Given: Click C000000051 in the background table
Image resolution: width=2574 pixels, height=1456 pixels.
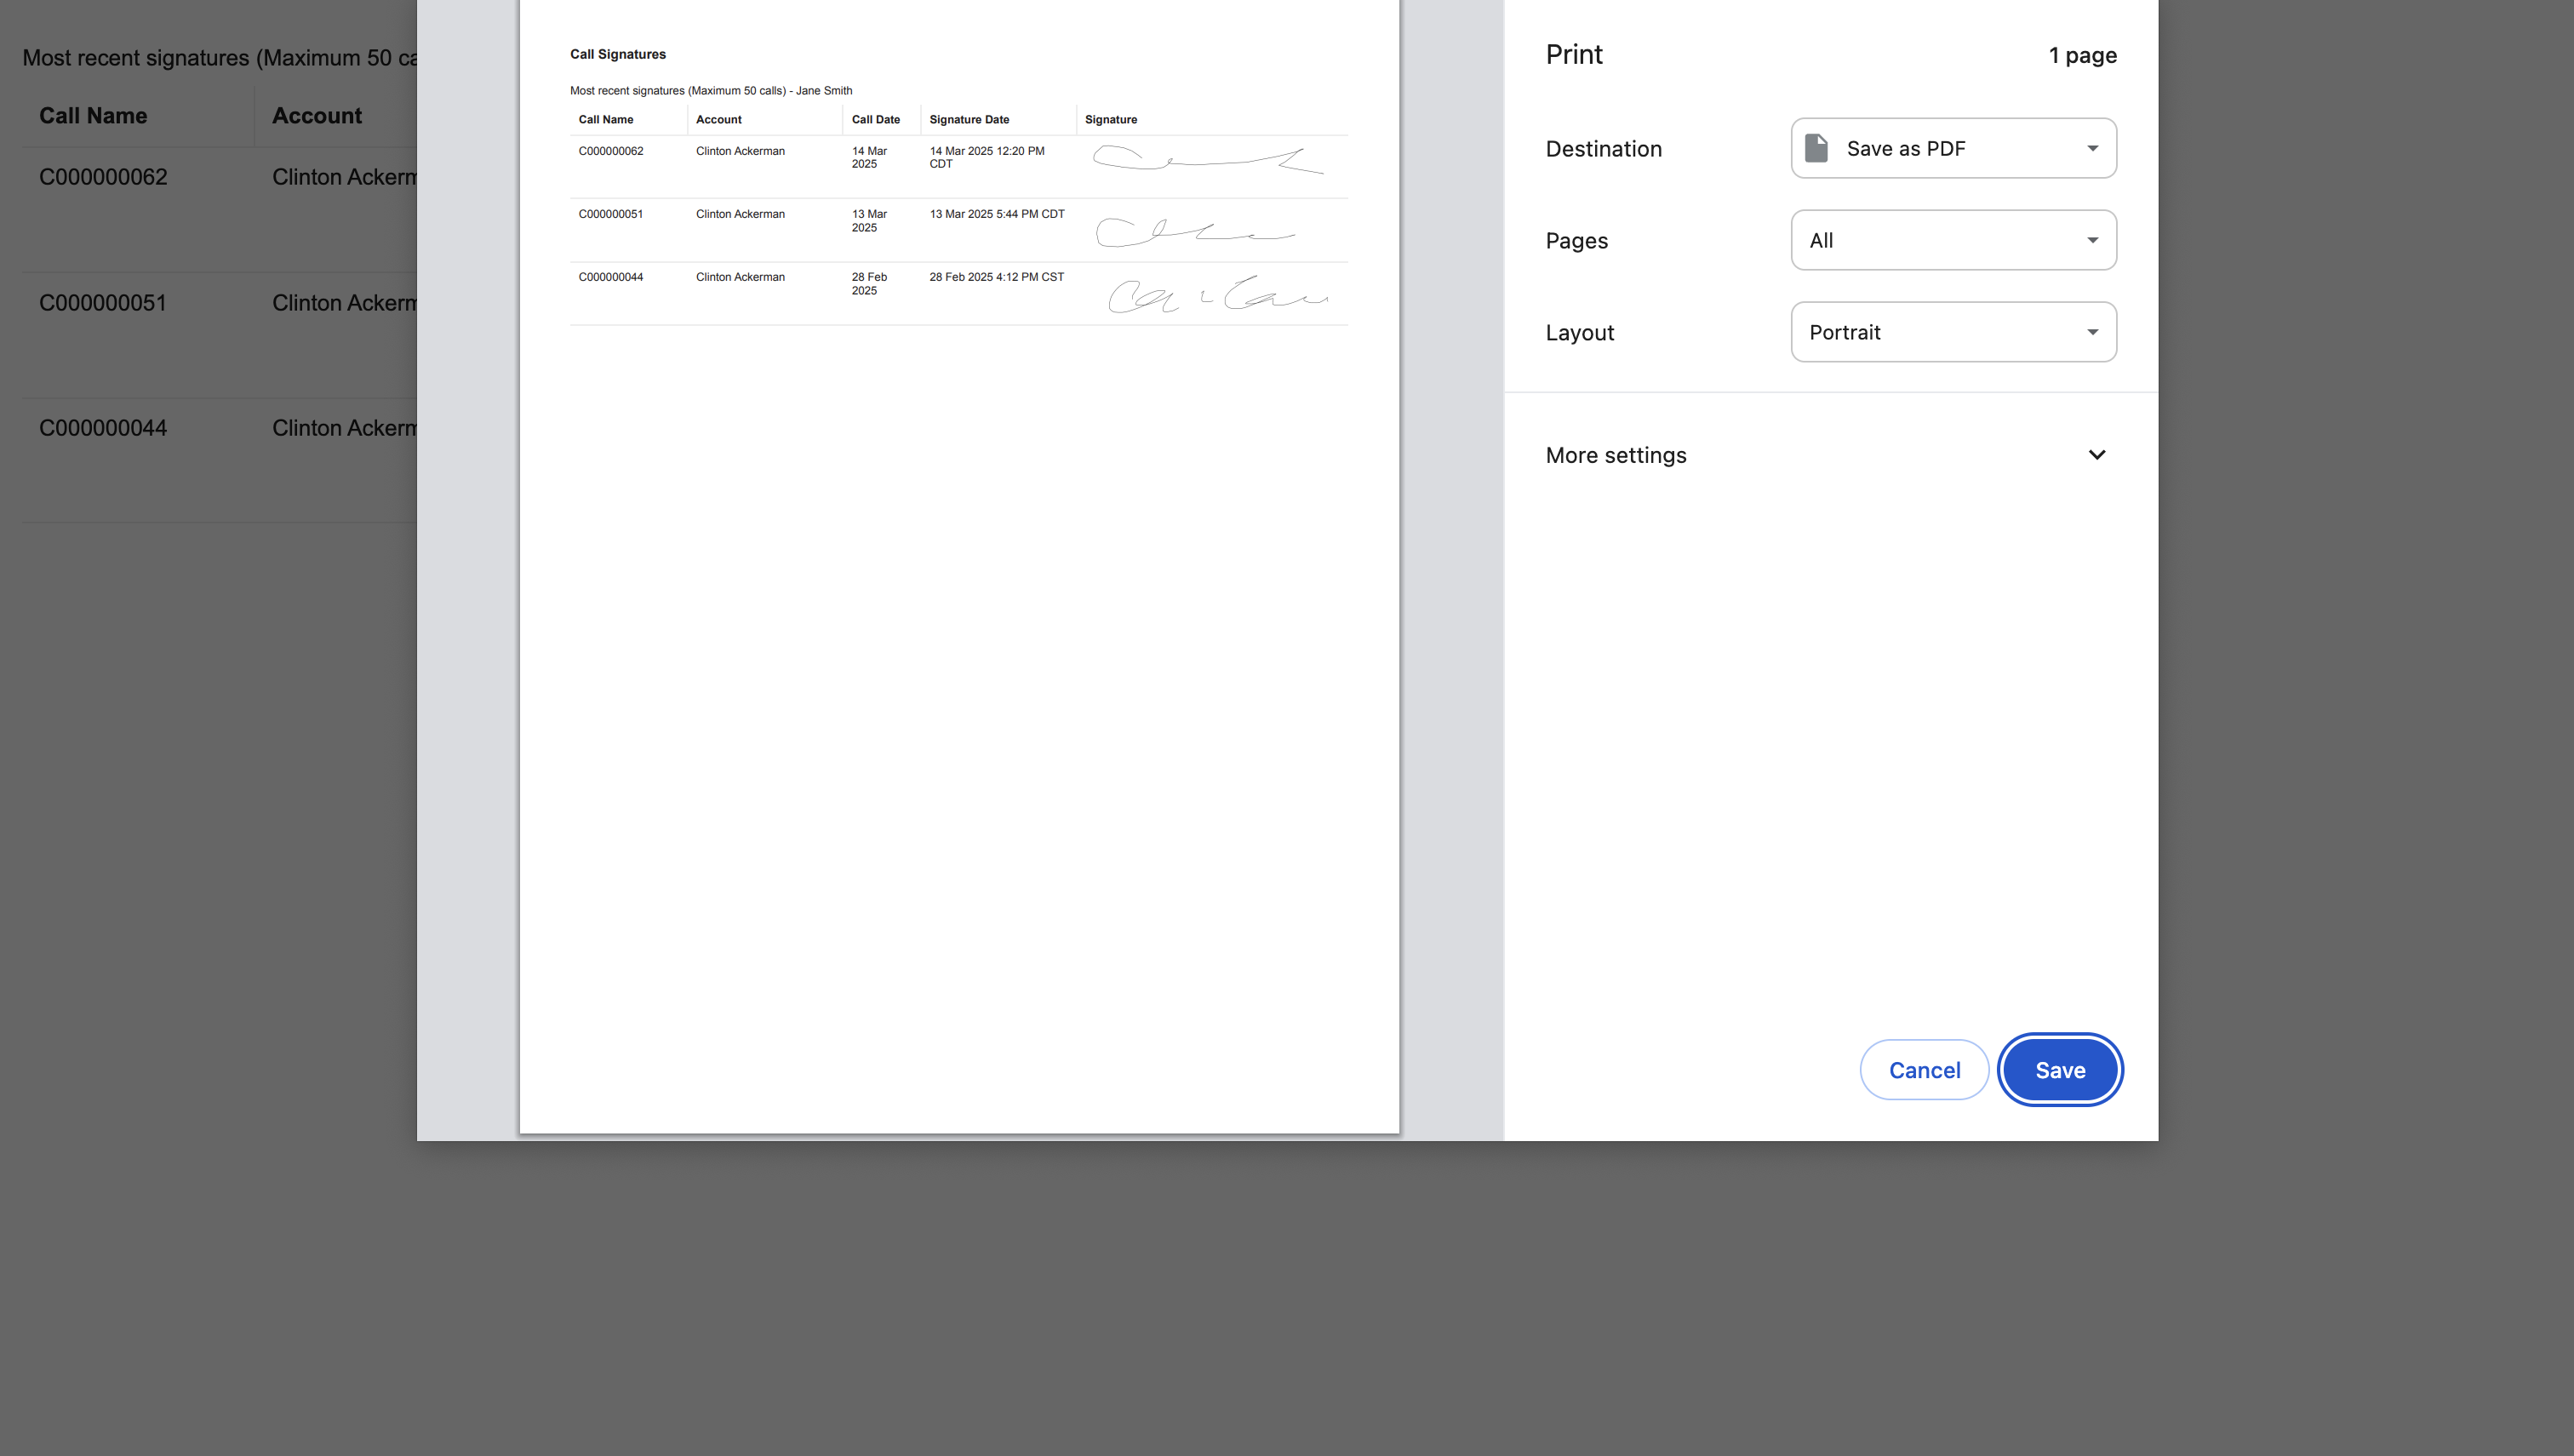Looking at the screenshot, I should tap(103, 303).
